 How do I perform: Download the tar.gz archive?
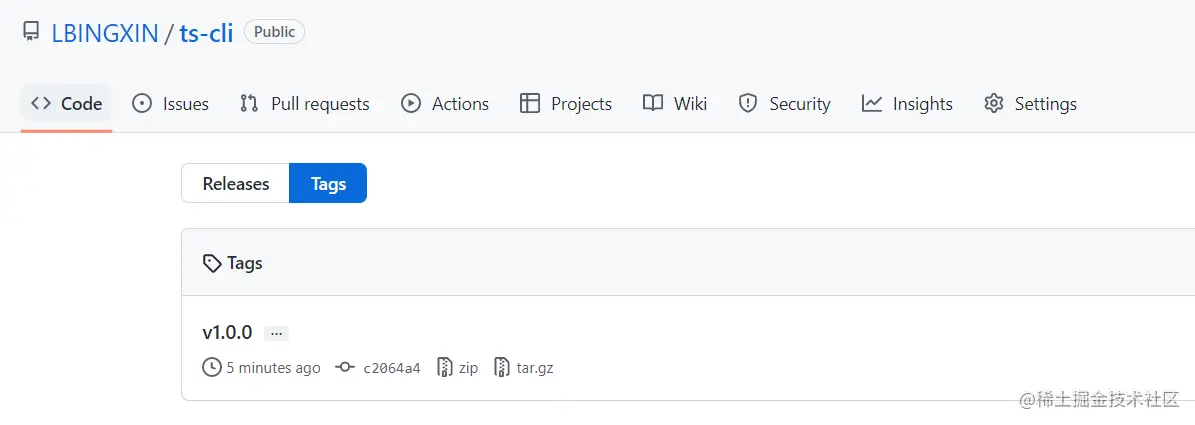(x=535, y=368)
